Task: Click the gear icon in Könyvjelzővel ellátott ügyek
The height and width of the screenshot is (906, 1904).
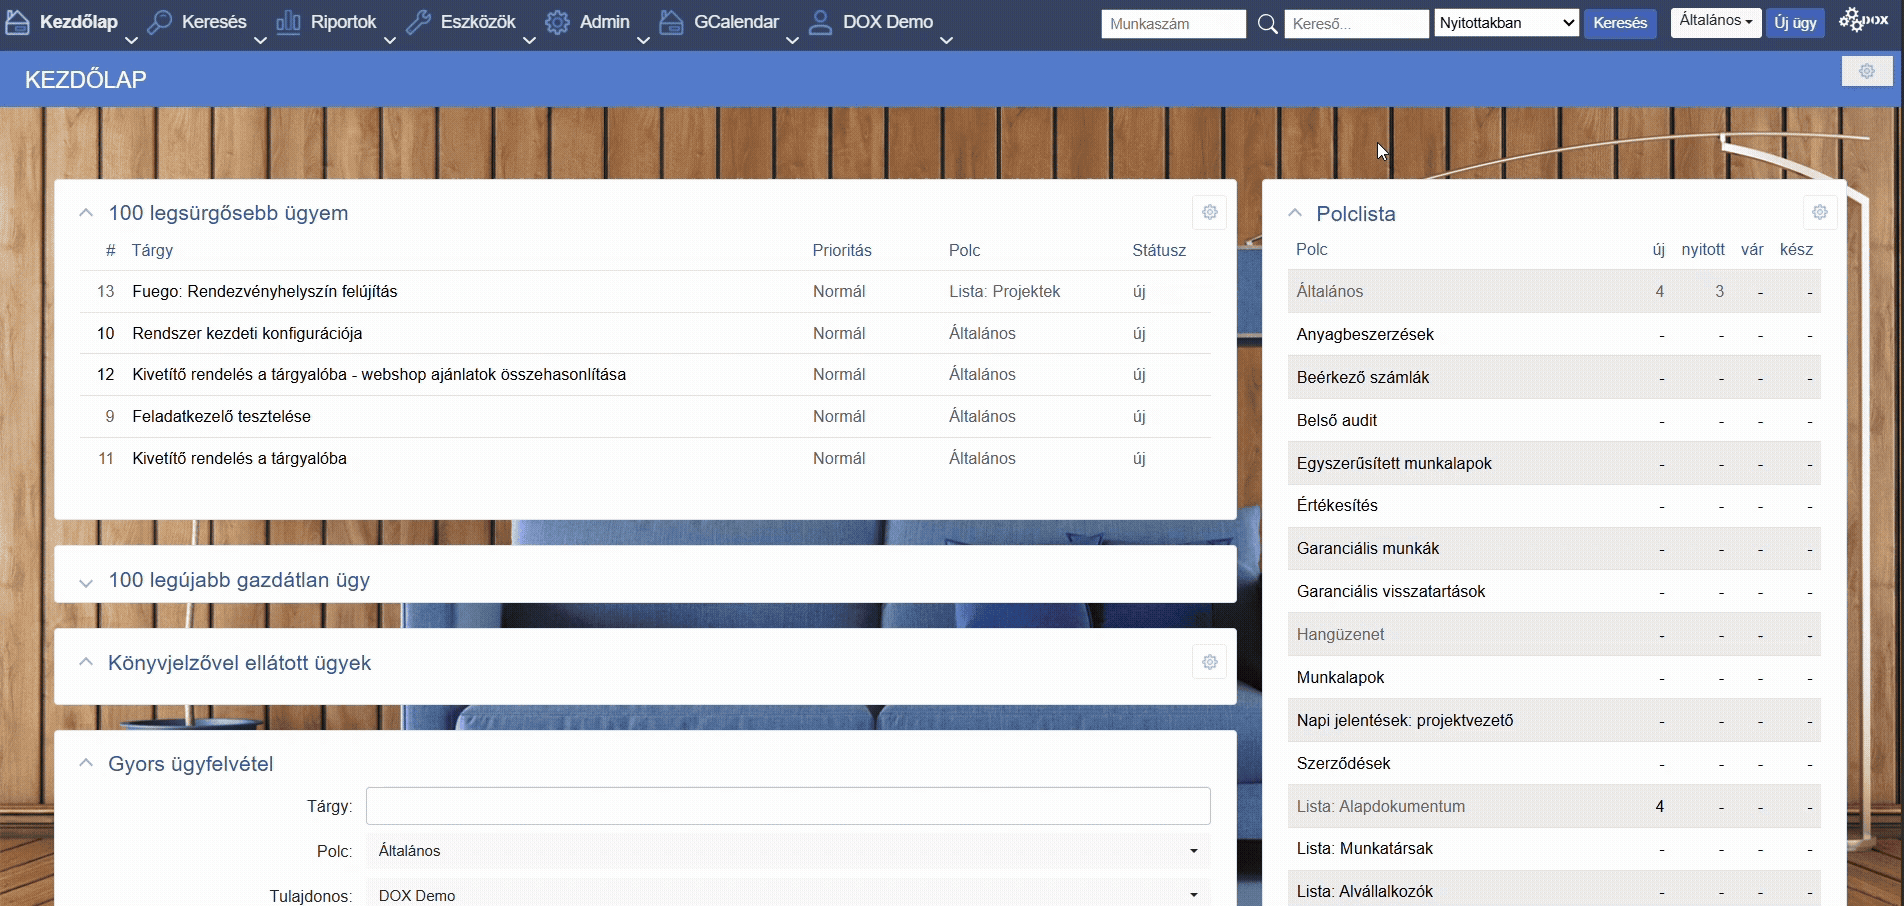Action: 1209,662
